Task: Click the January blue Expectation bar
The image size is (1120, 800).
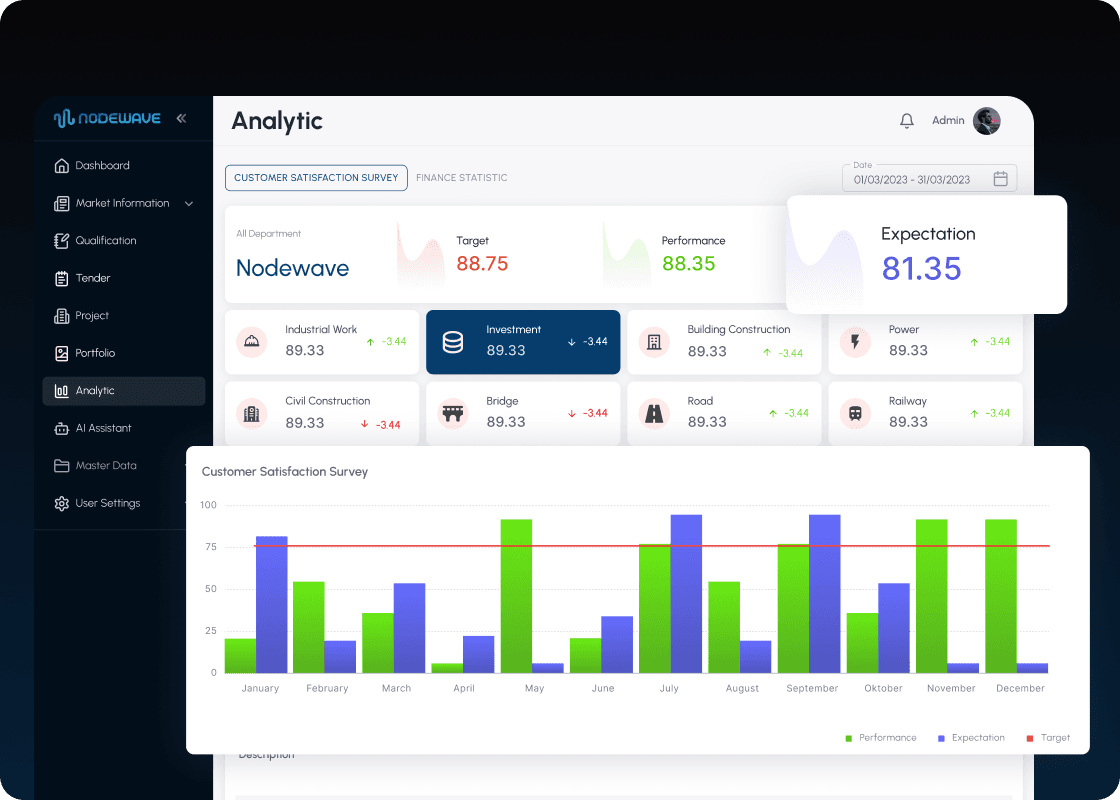Action: 271,604
